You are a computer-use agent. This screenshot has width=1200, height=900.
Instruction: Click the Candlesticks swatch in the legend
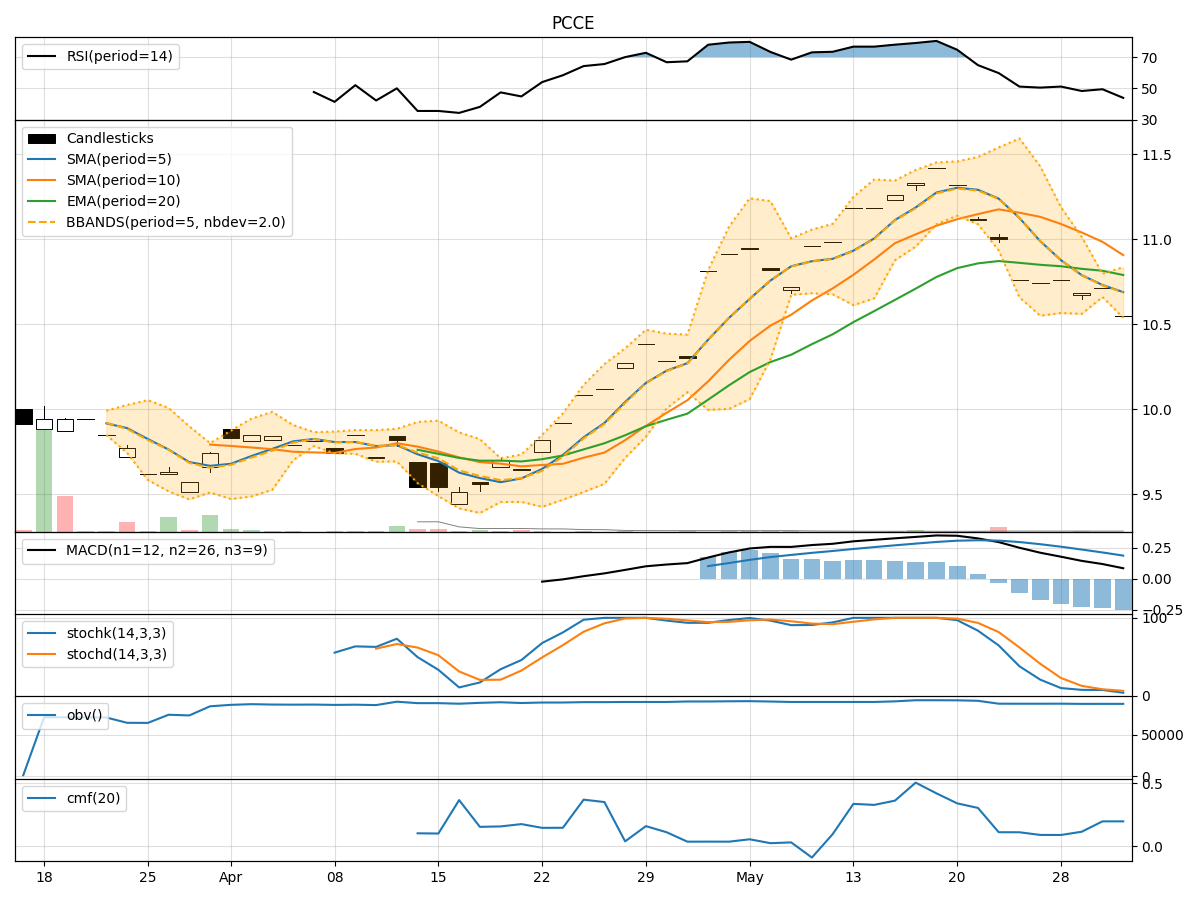click(42, 137)
